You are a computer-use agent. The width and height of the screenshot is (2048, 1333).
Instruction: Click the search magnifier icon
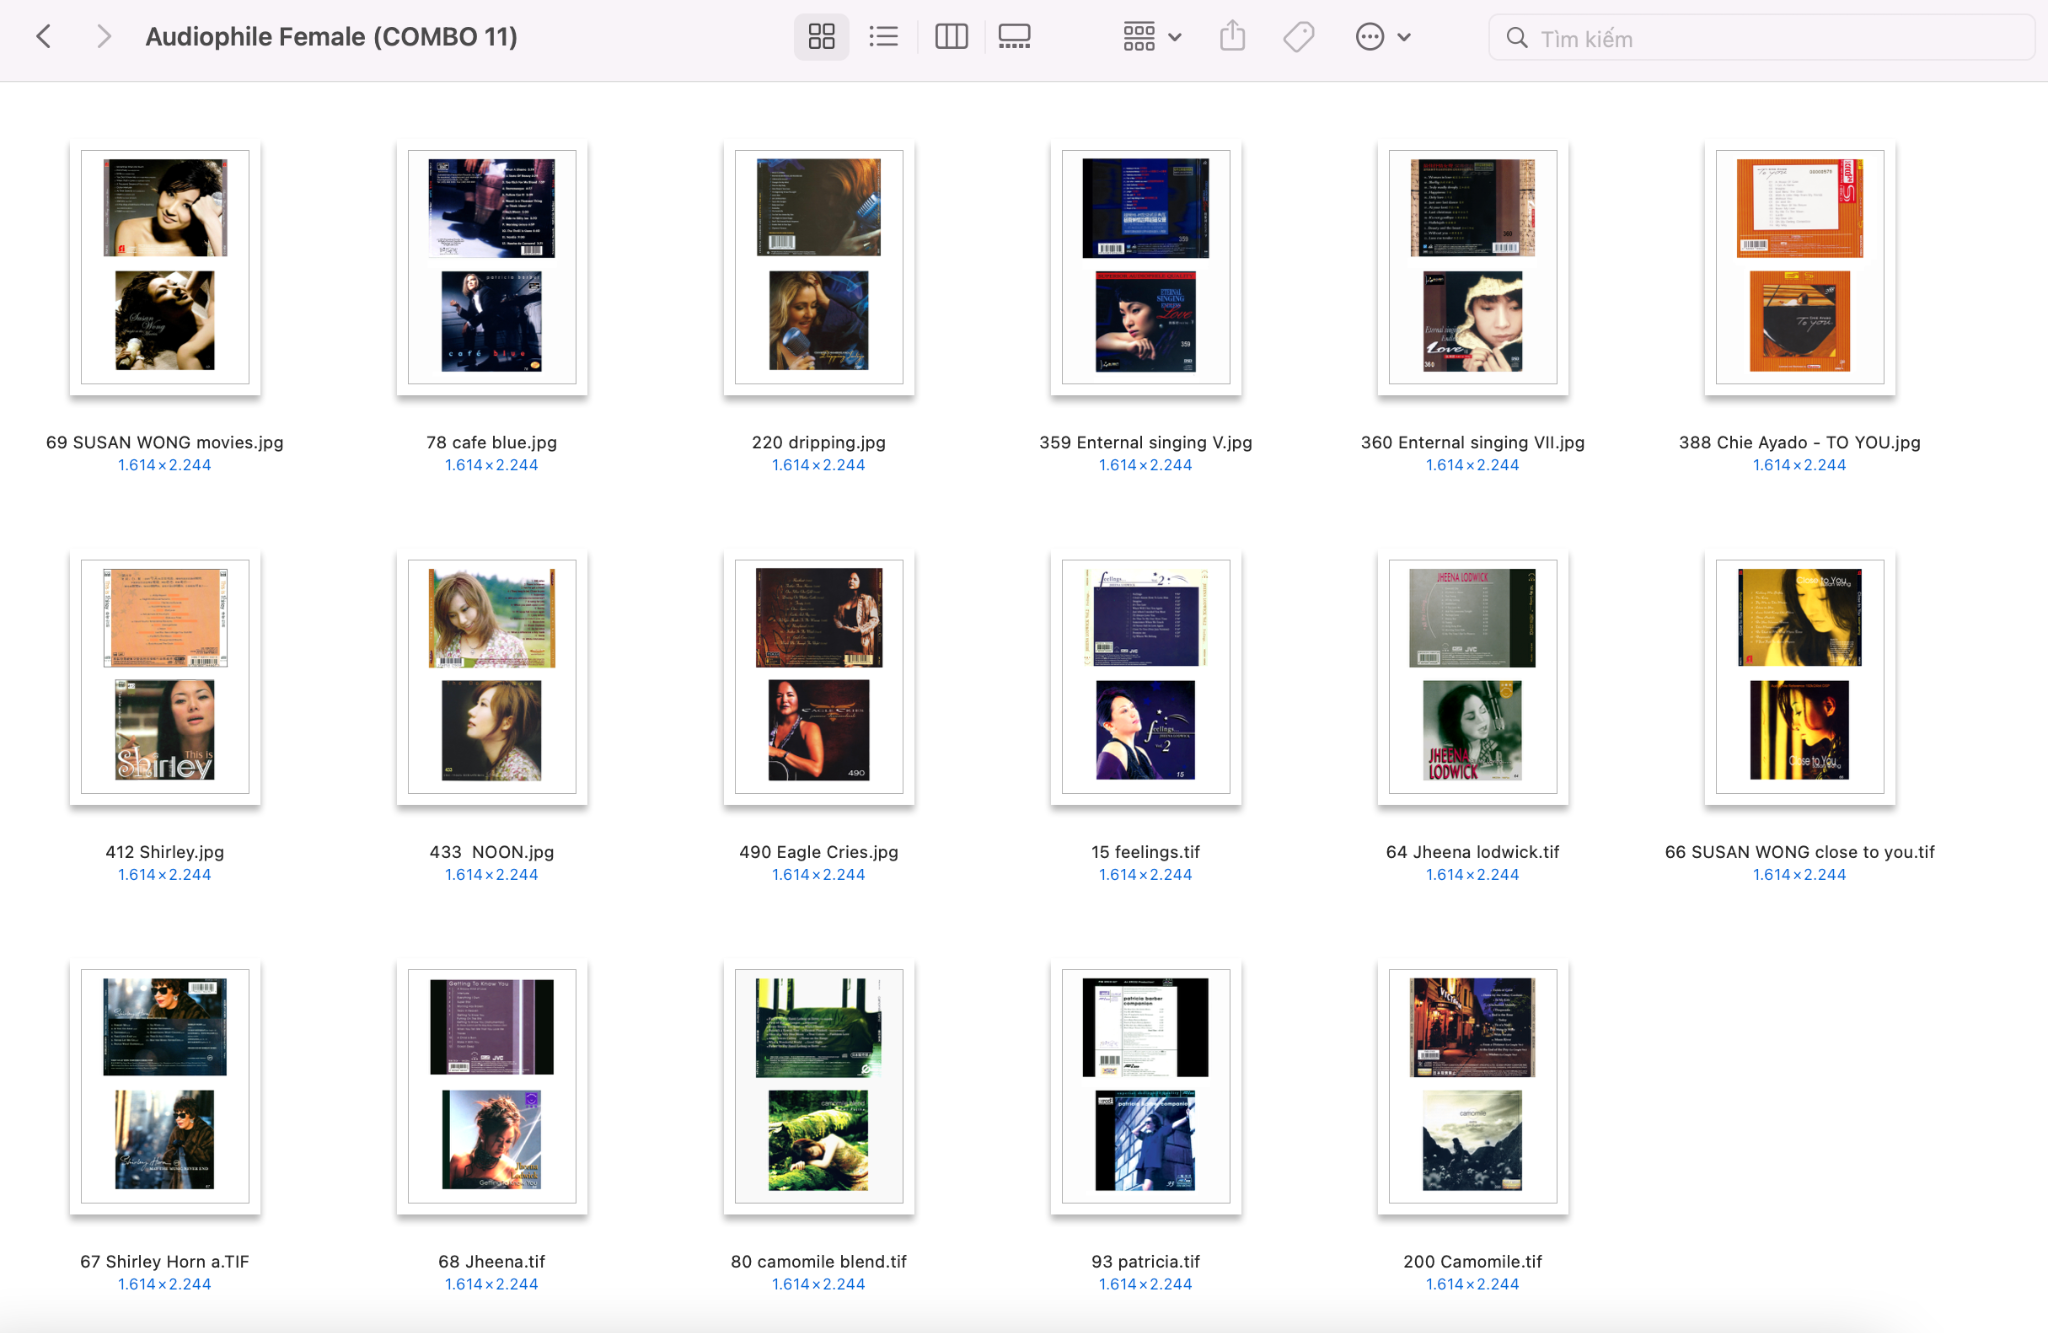pos(1517,38)
